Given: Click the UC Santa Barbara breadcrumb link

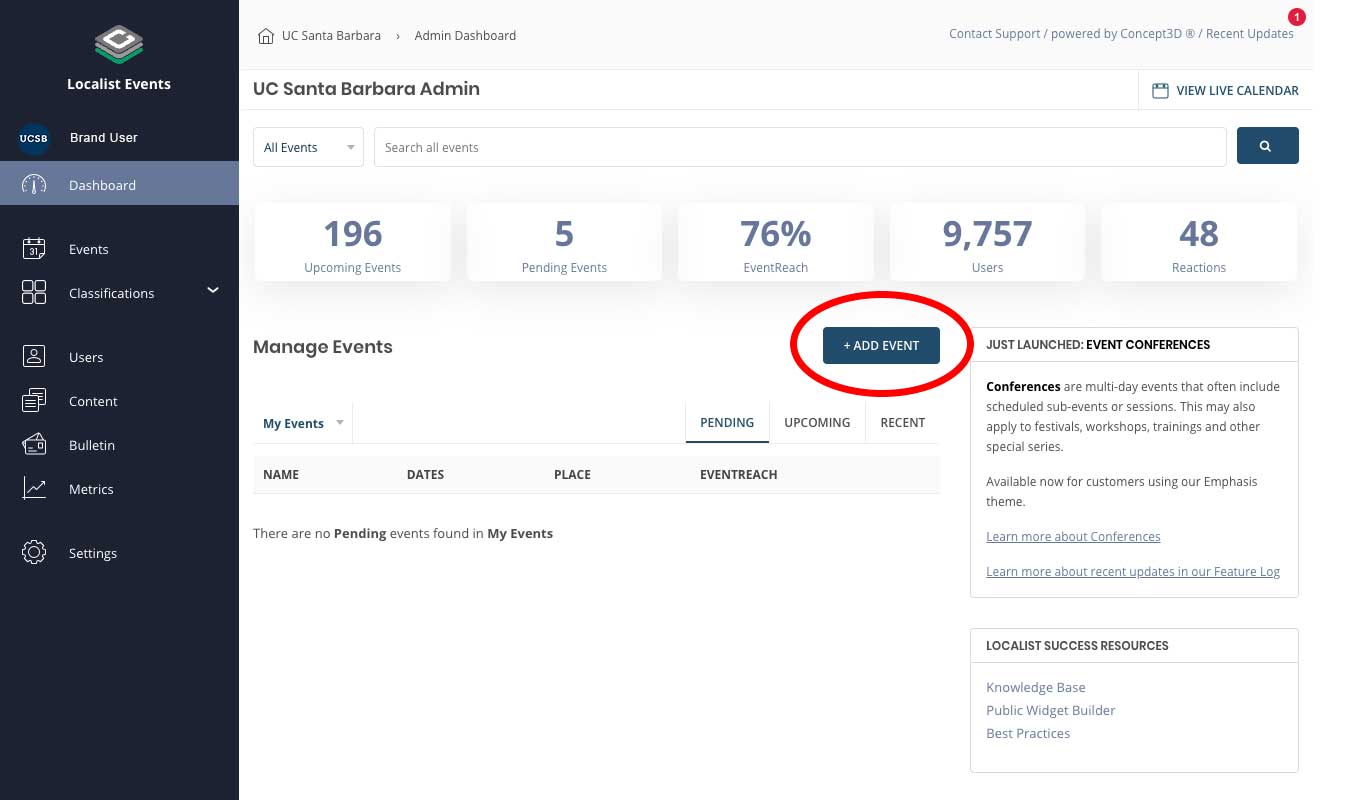Looking at the screenshot, I should pyautogui.click(x=331, y=36).
